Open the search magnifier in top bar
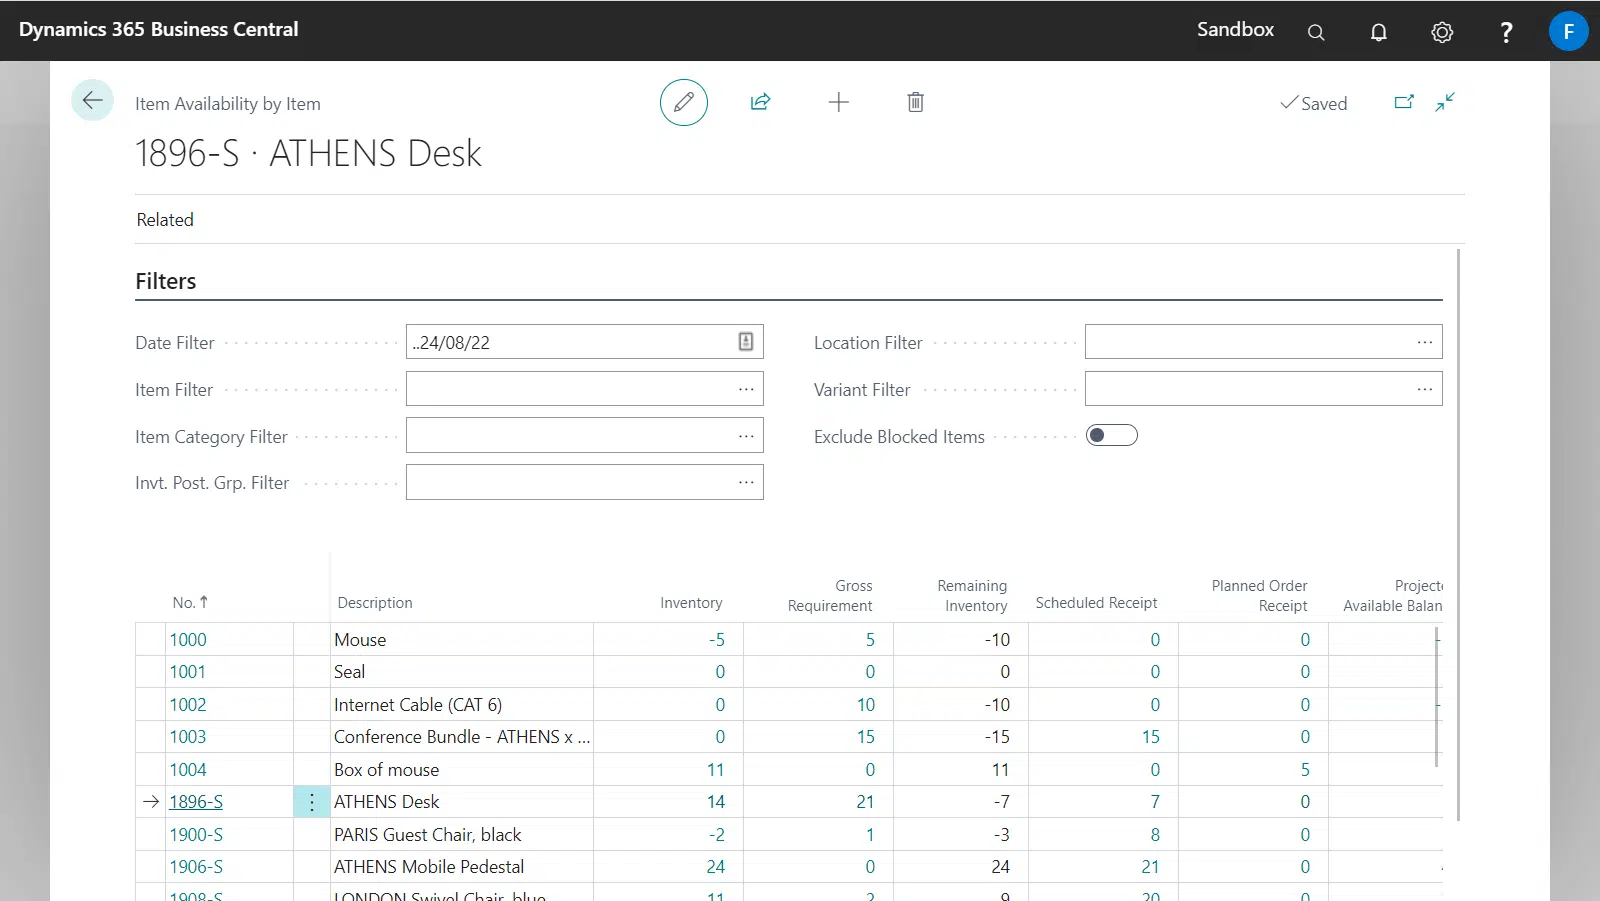1600x901 pixels. (x=1316, y=32)
